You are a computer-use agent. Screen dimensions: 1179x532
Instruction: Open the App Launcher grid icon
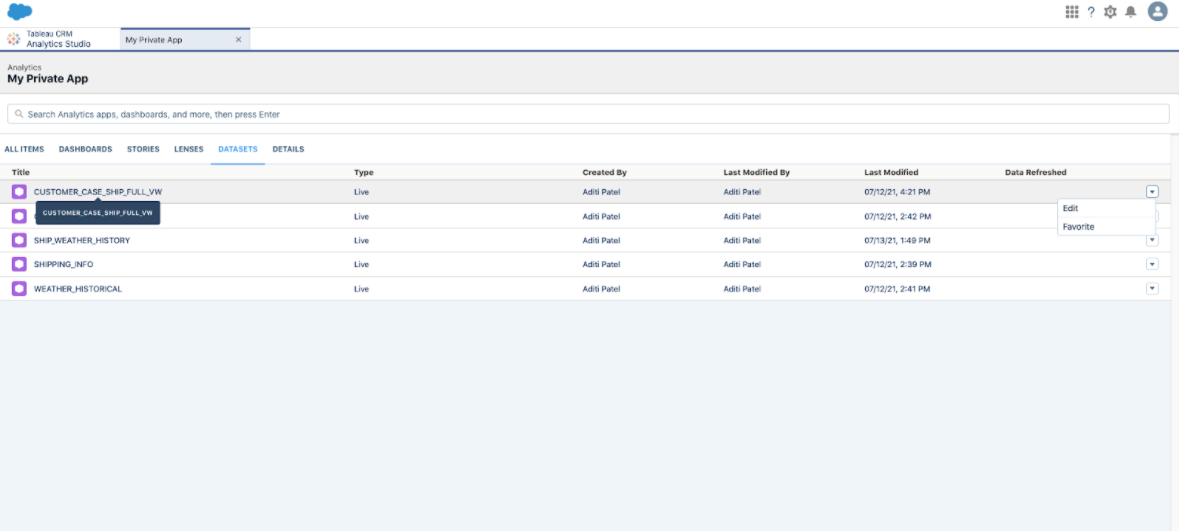pyautogui.click(x=1072, y=12)
